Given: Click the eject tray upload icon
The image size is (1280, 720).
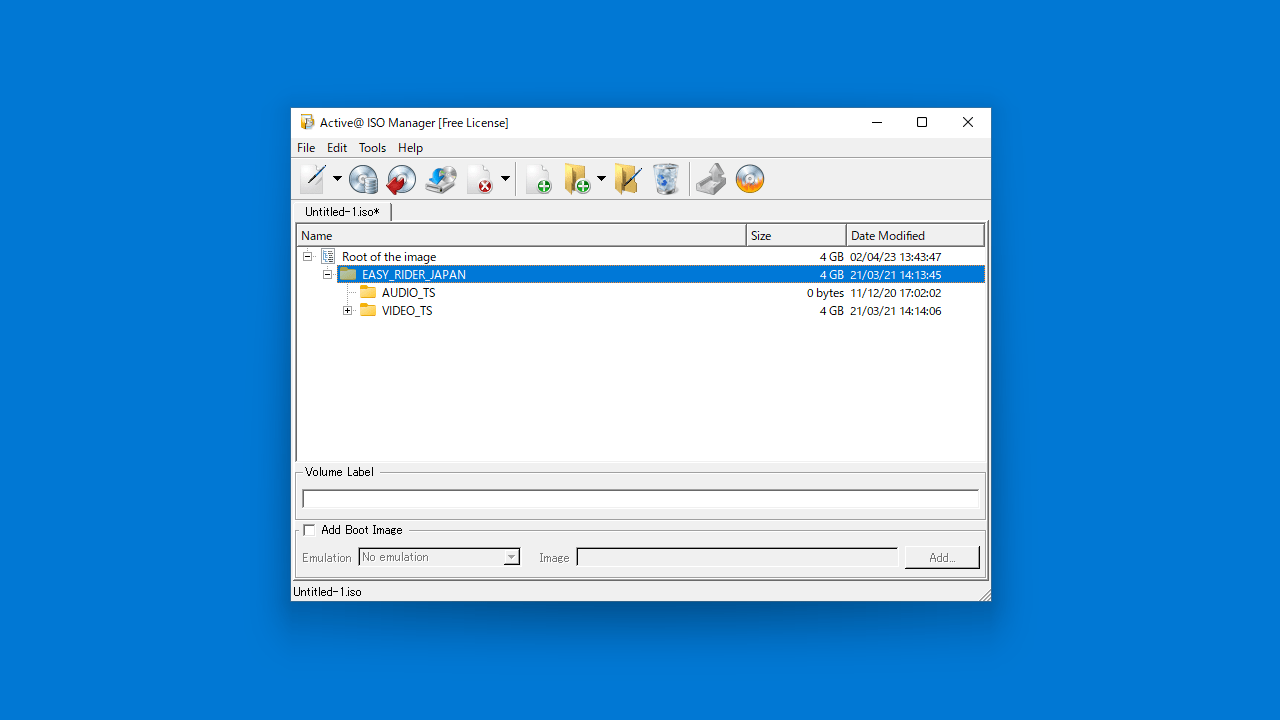Looking at the screenshot, I should (711, 179).
